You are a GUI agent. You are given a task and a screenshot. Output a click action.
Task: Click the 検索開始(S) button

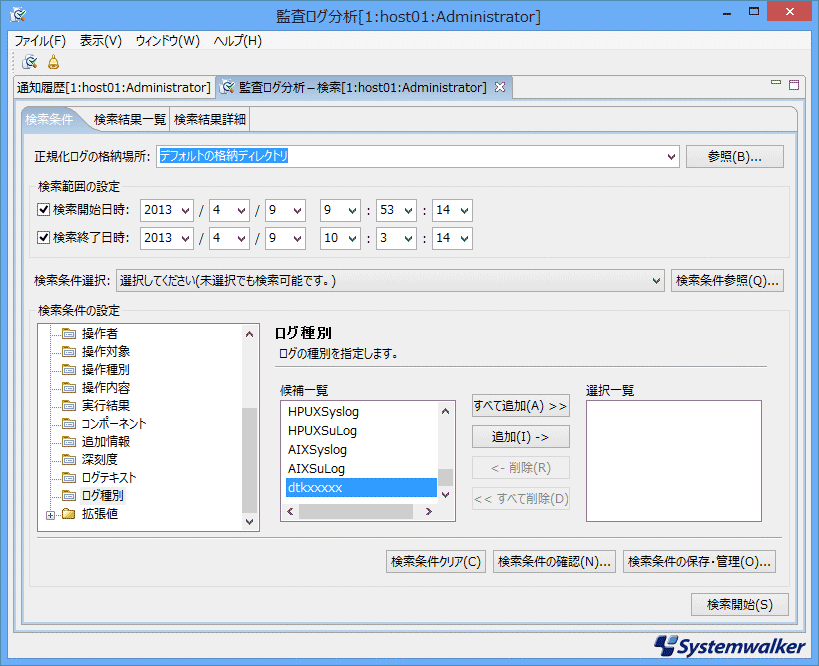(739, 604)
